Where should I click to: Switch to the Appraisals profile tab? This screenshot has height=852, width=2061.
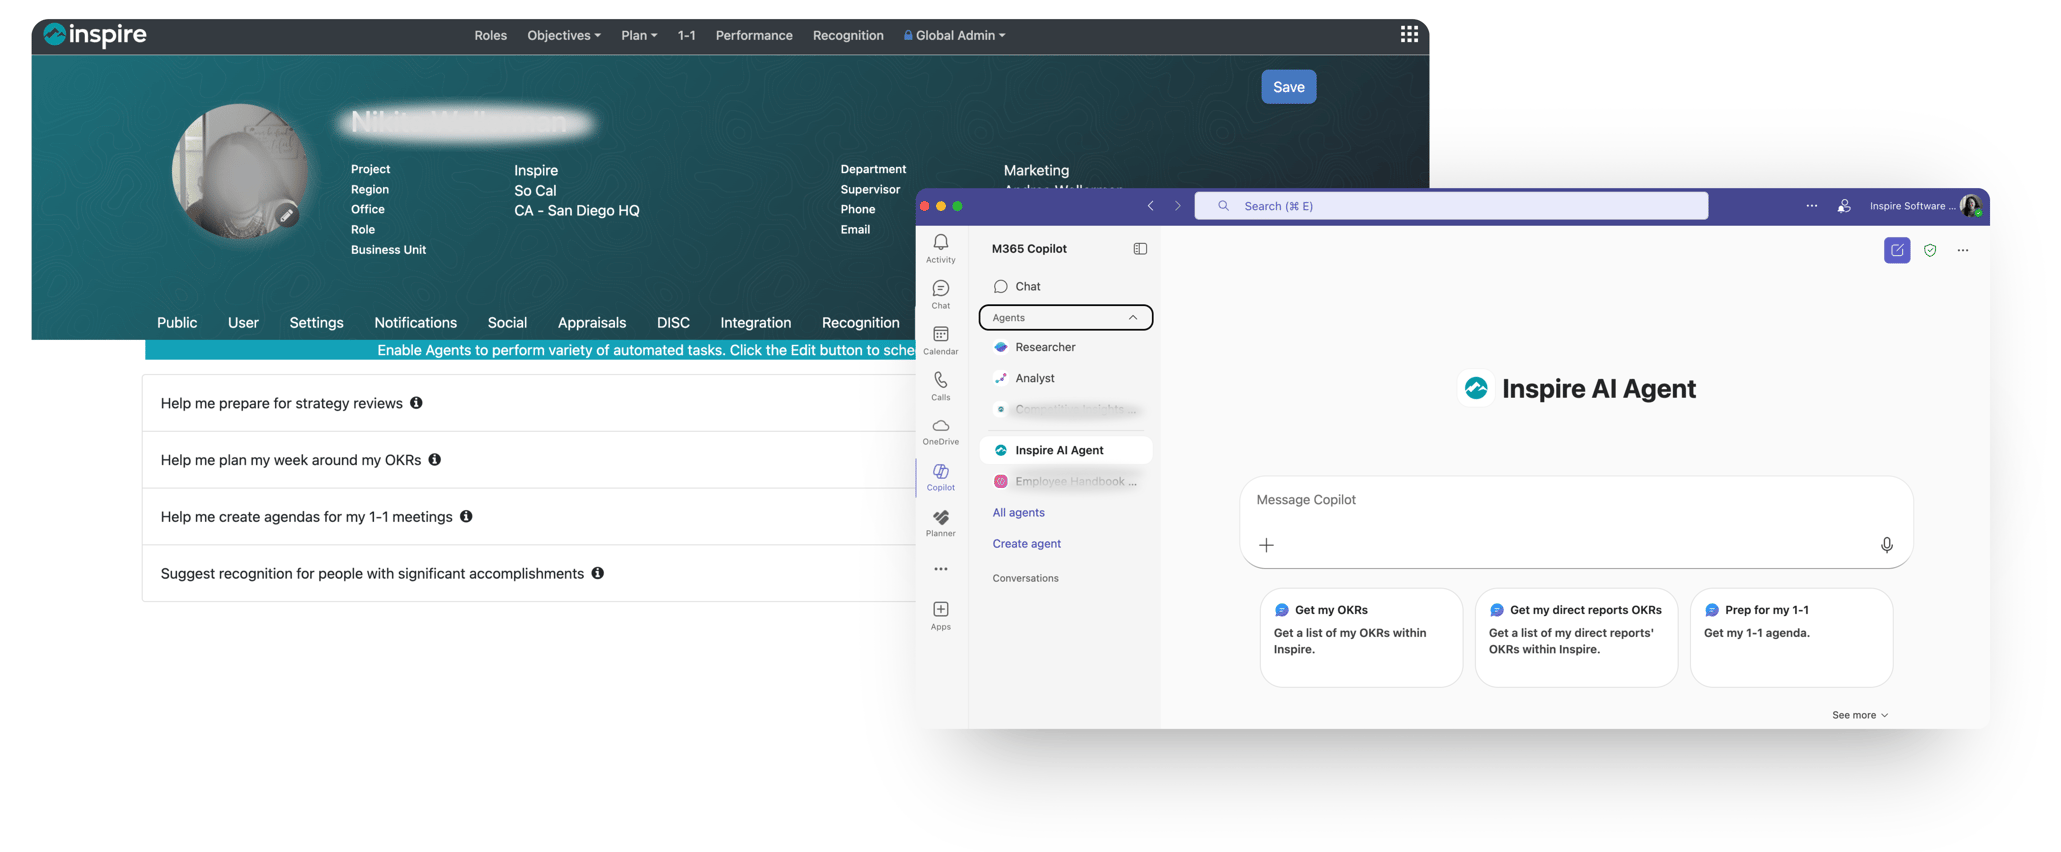(592, 323)
